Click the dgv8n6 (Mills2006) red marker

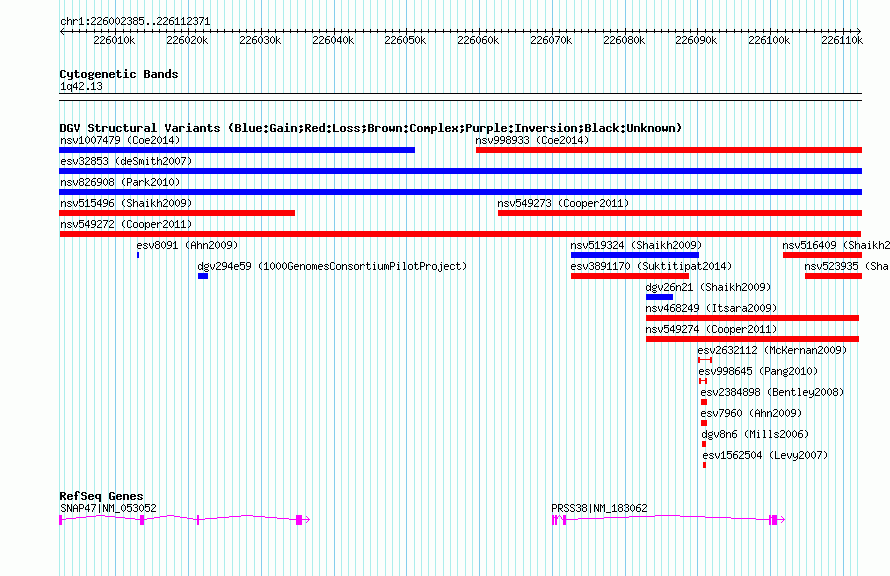point(704,444)
